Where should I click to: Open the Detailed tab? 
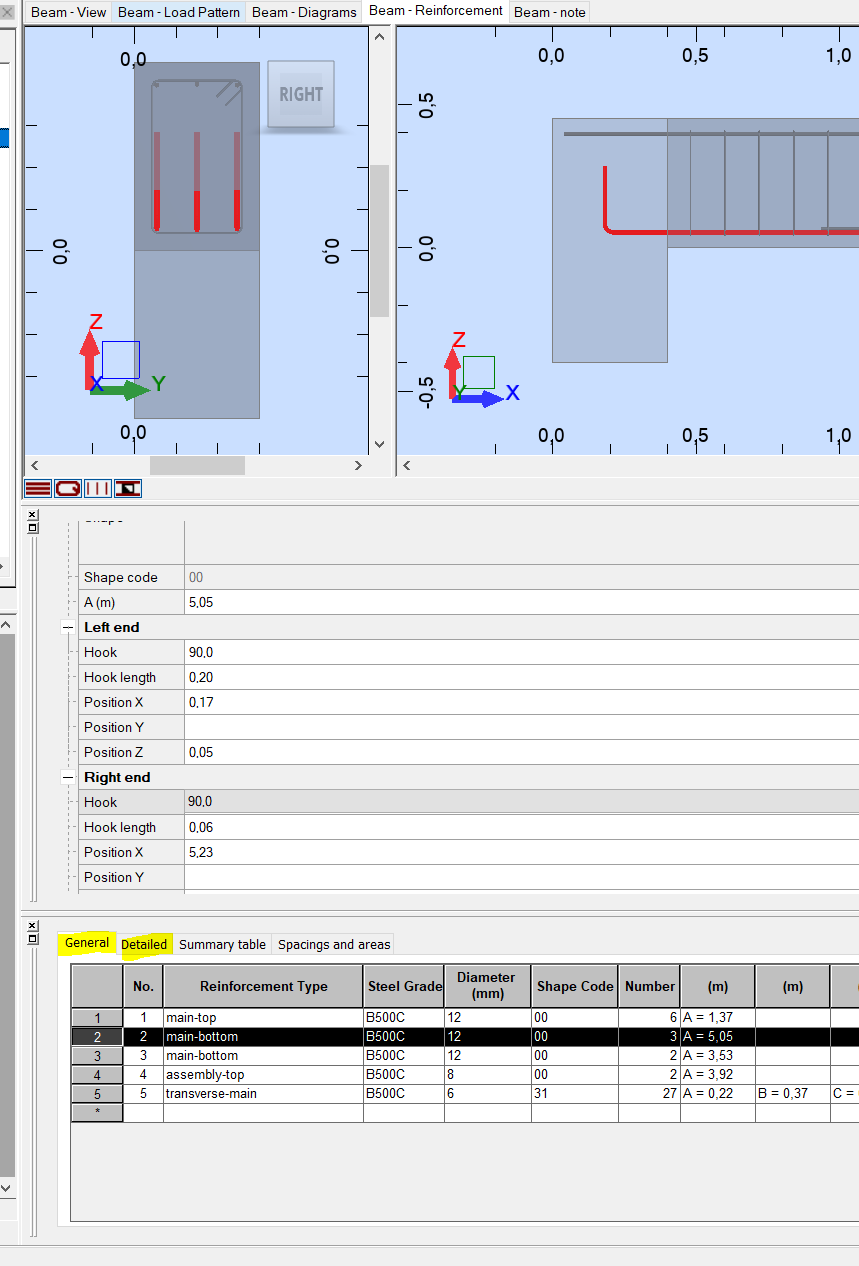144,944
